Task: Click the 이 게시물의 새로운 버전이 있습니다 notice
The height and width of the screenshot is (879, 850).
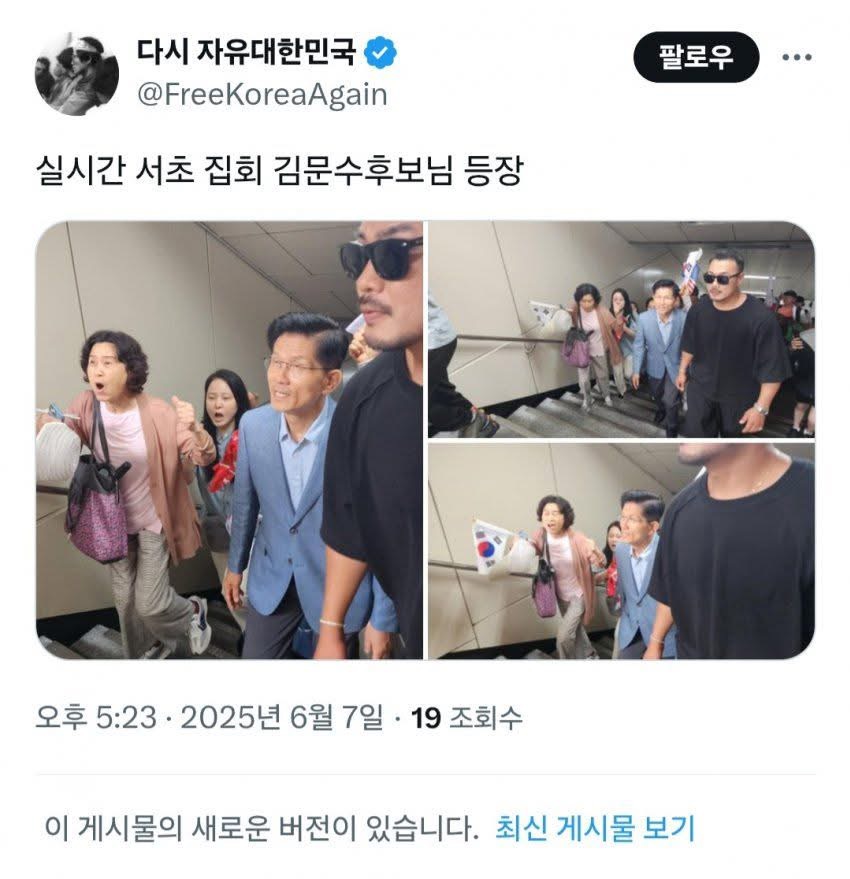Action: click(x=261, y=828)
